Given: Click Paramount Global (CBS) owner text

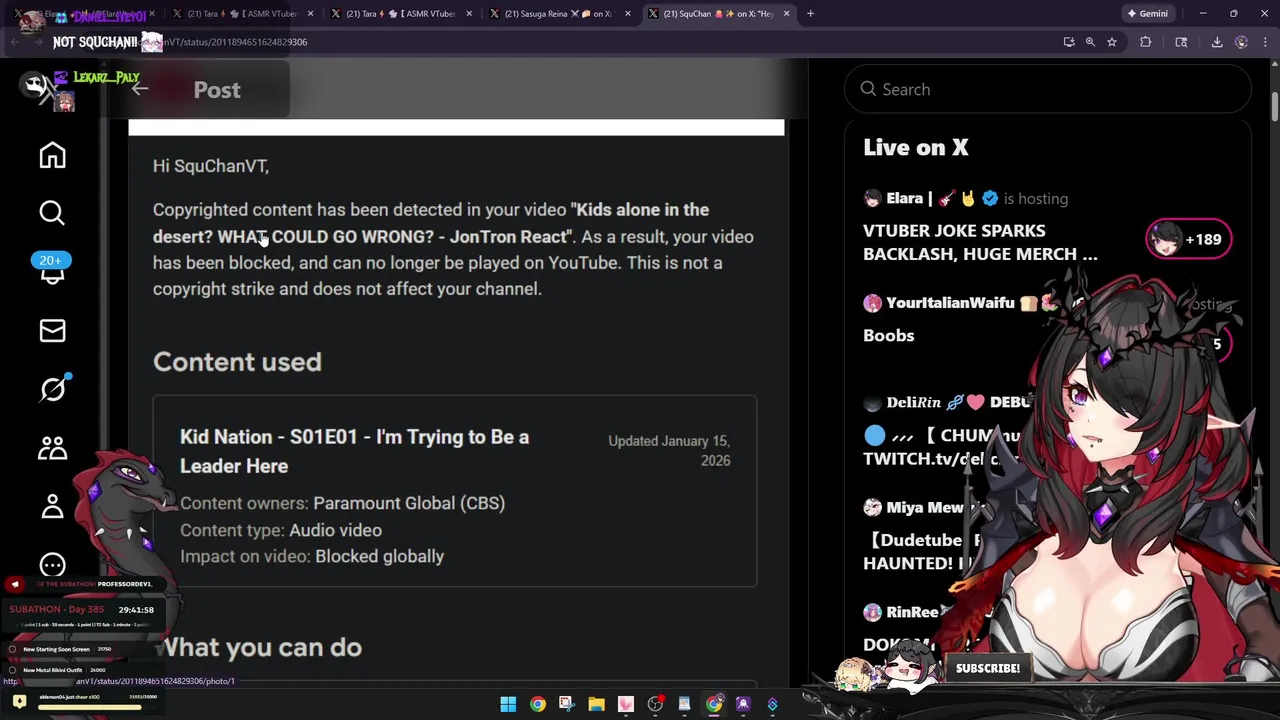Looking at the screenshot, I should click(x=409, y=503).
